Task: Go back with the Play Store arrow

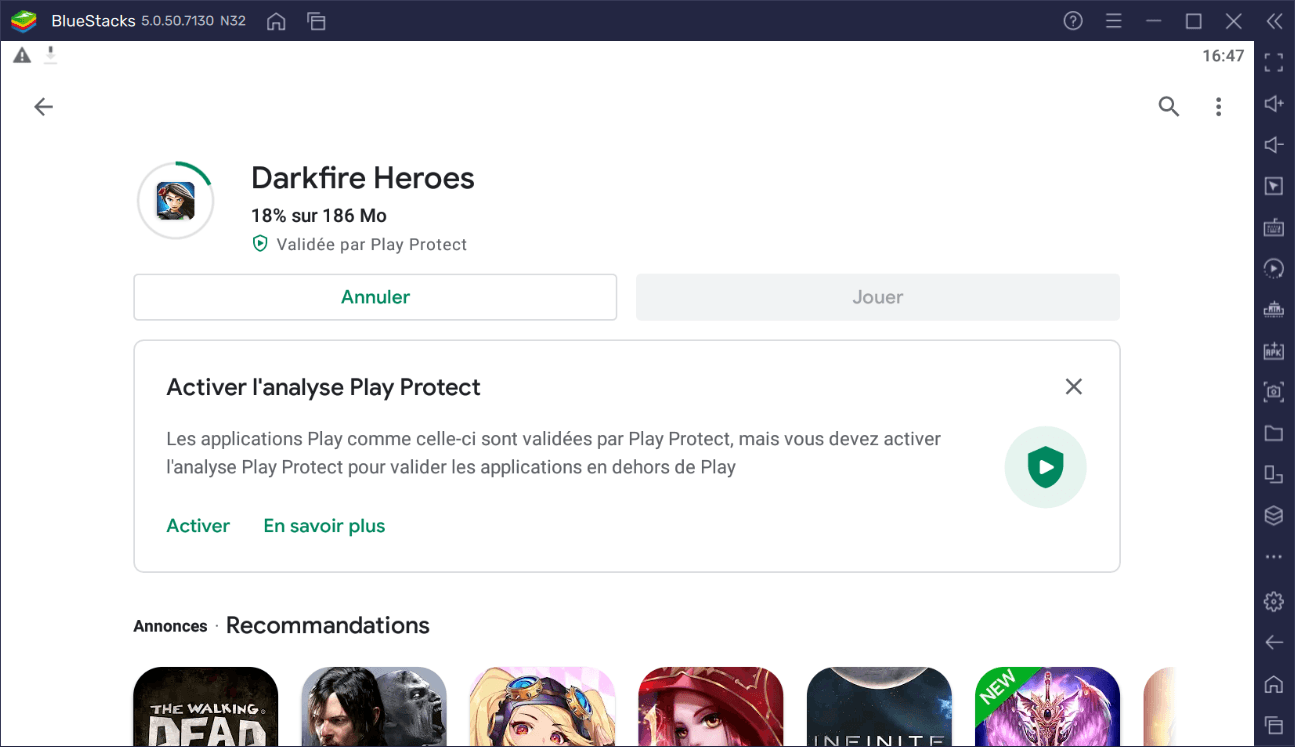Action: click(43, 107)
